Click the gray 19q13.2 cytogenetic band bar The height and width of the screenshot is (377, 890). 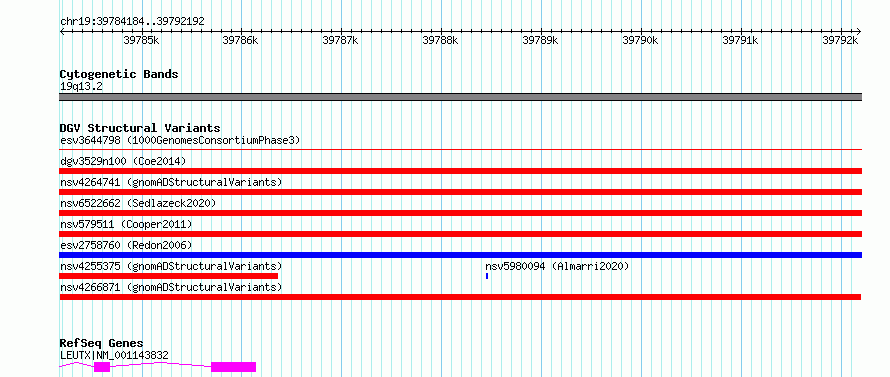point(460,97)
